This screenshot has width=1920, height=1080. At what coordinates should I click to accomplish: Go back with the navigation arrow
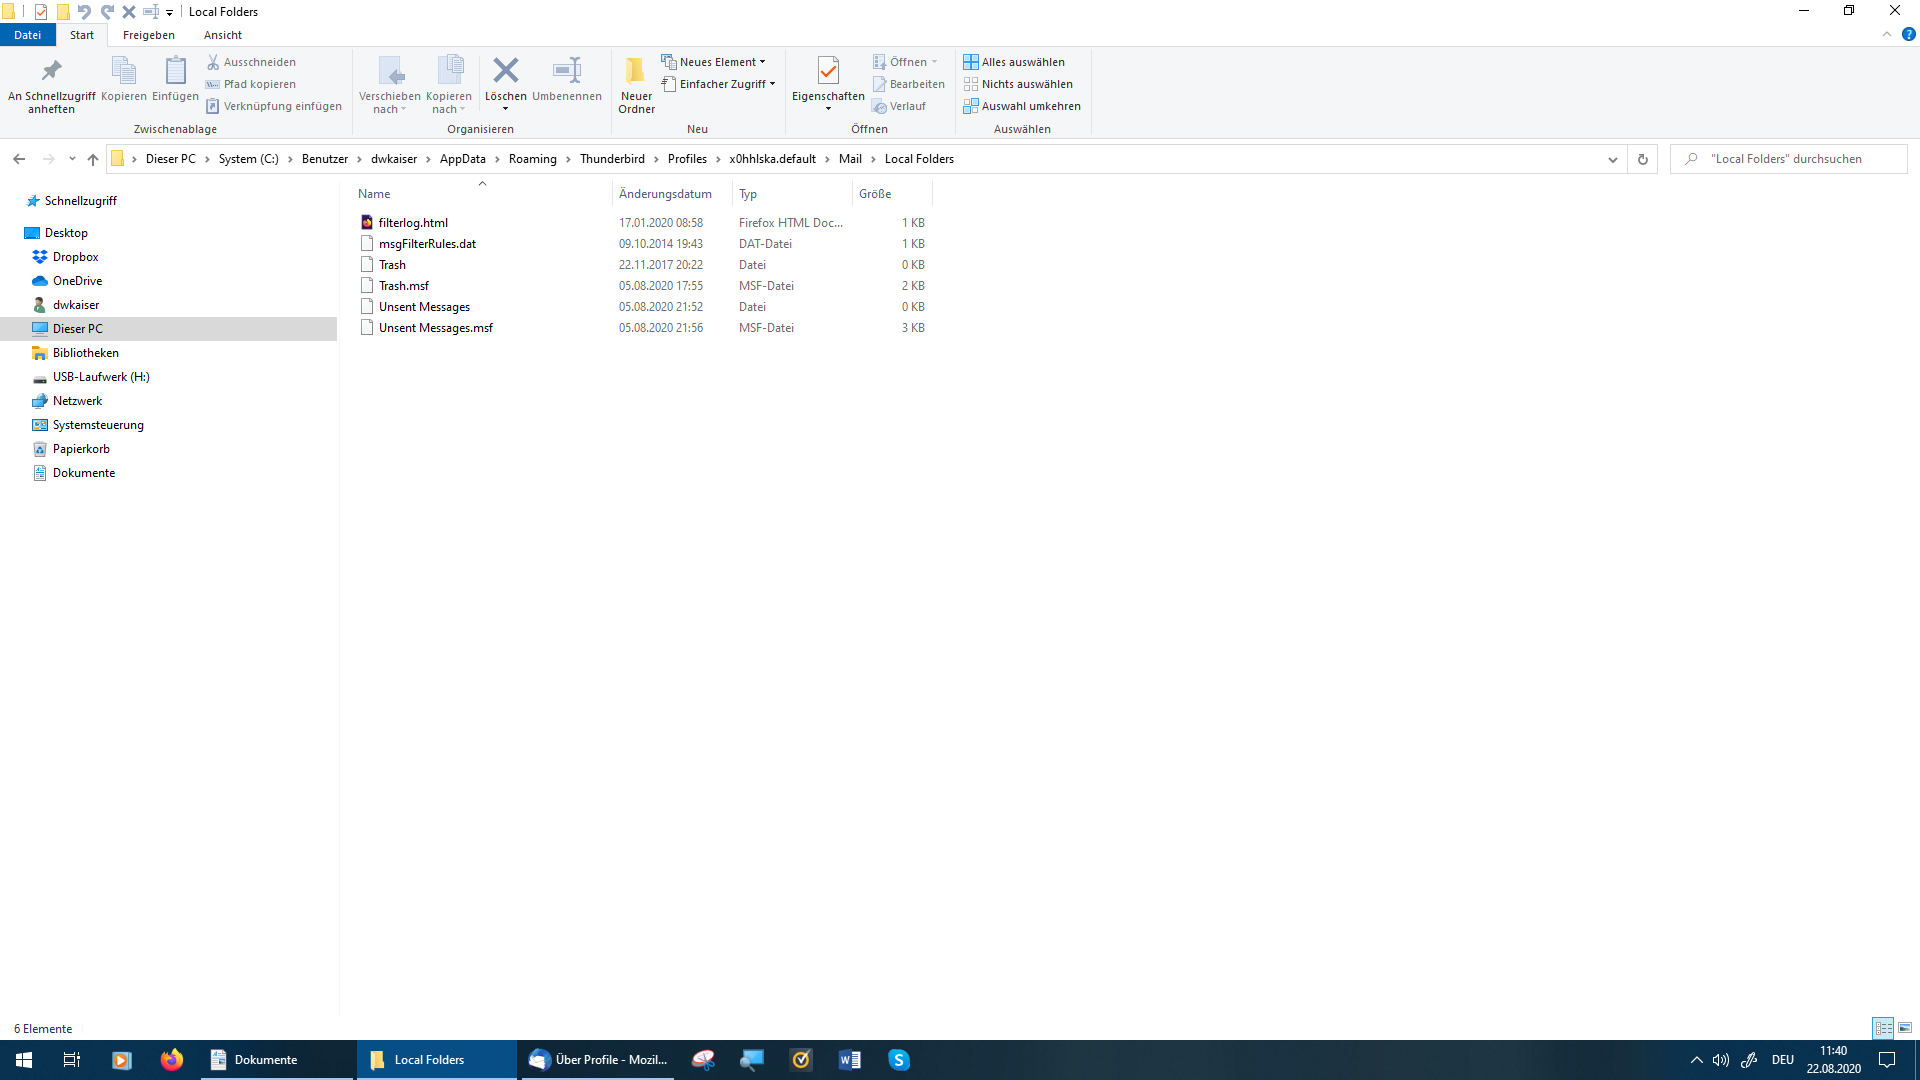point(19,159)
